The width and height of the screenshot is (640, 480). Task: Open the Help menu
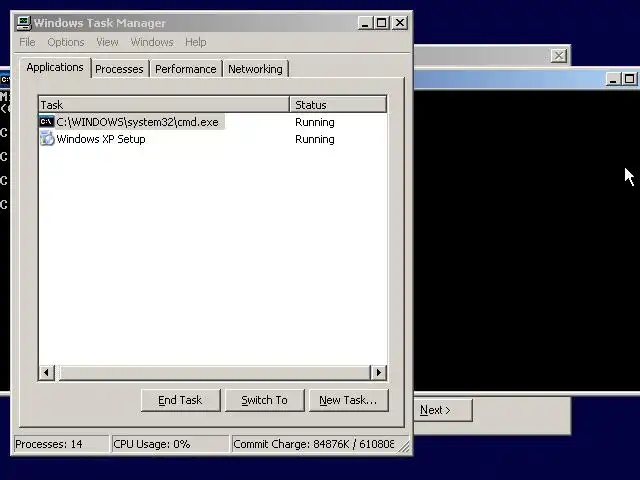(196, 42)
